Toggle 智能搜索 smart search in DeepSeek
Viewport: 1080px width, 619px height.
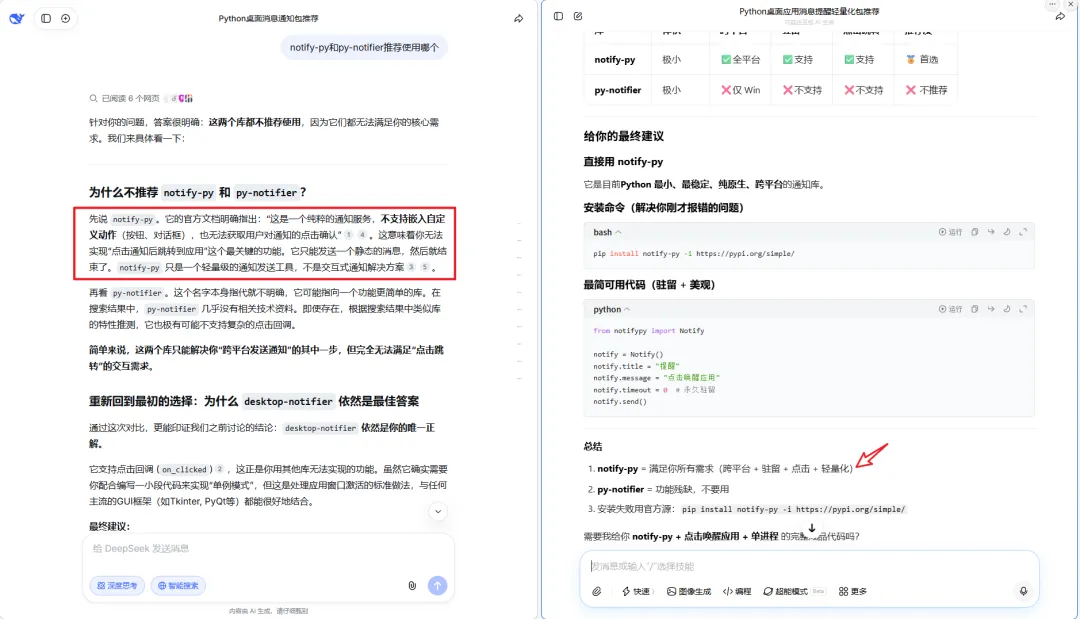[178, 585]
